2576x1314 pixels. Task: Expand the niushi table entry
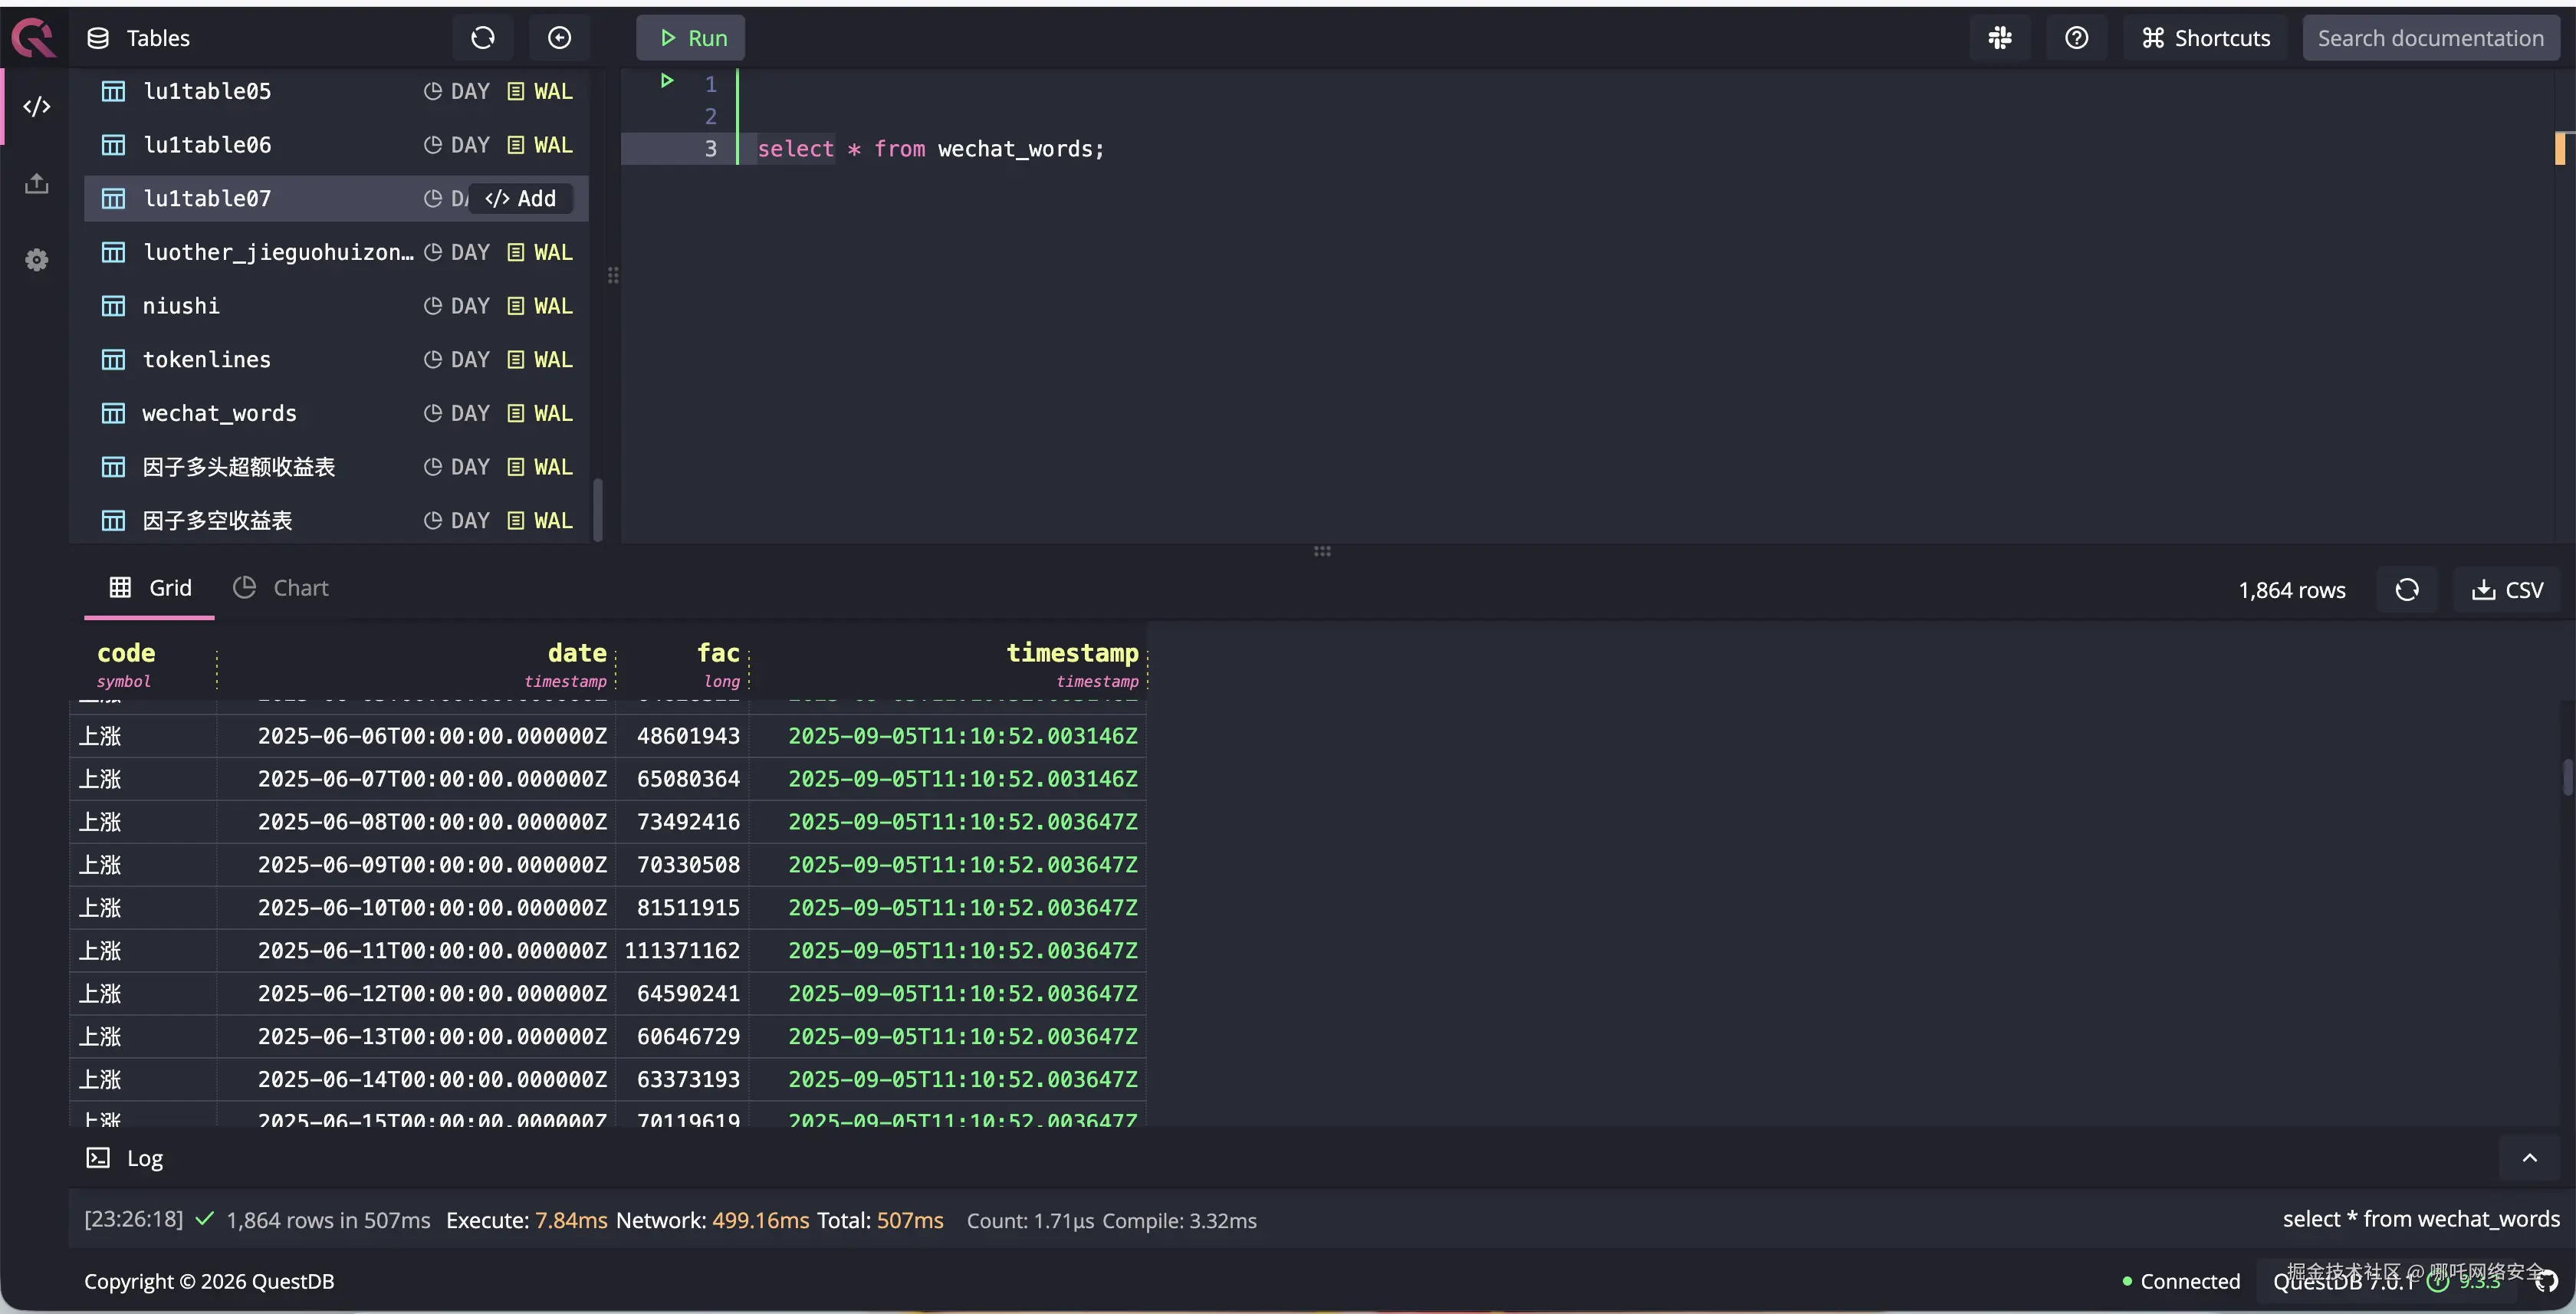coord(180,306)
